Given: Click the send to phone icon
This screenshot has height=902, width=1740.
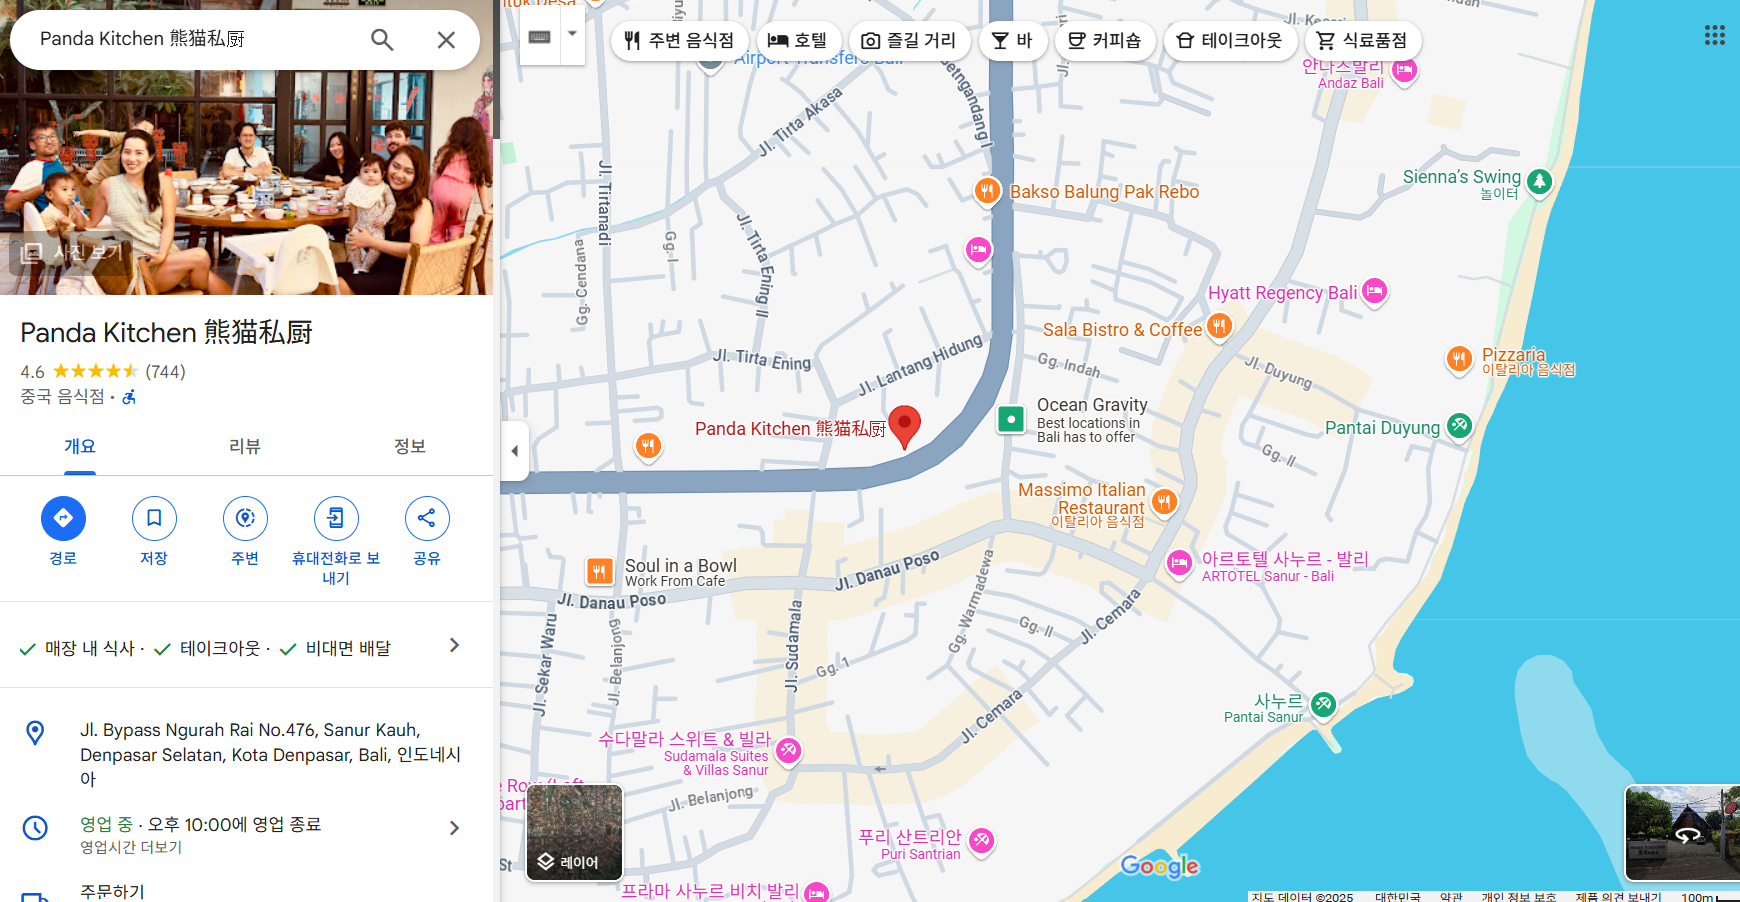Looking at the screenshot, I should pos(336,518).
